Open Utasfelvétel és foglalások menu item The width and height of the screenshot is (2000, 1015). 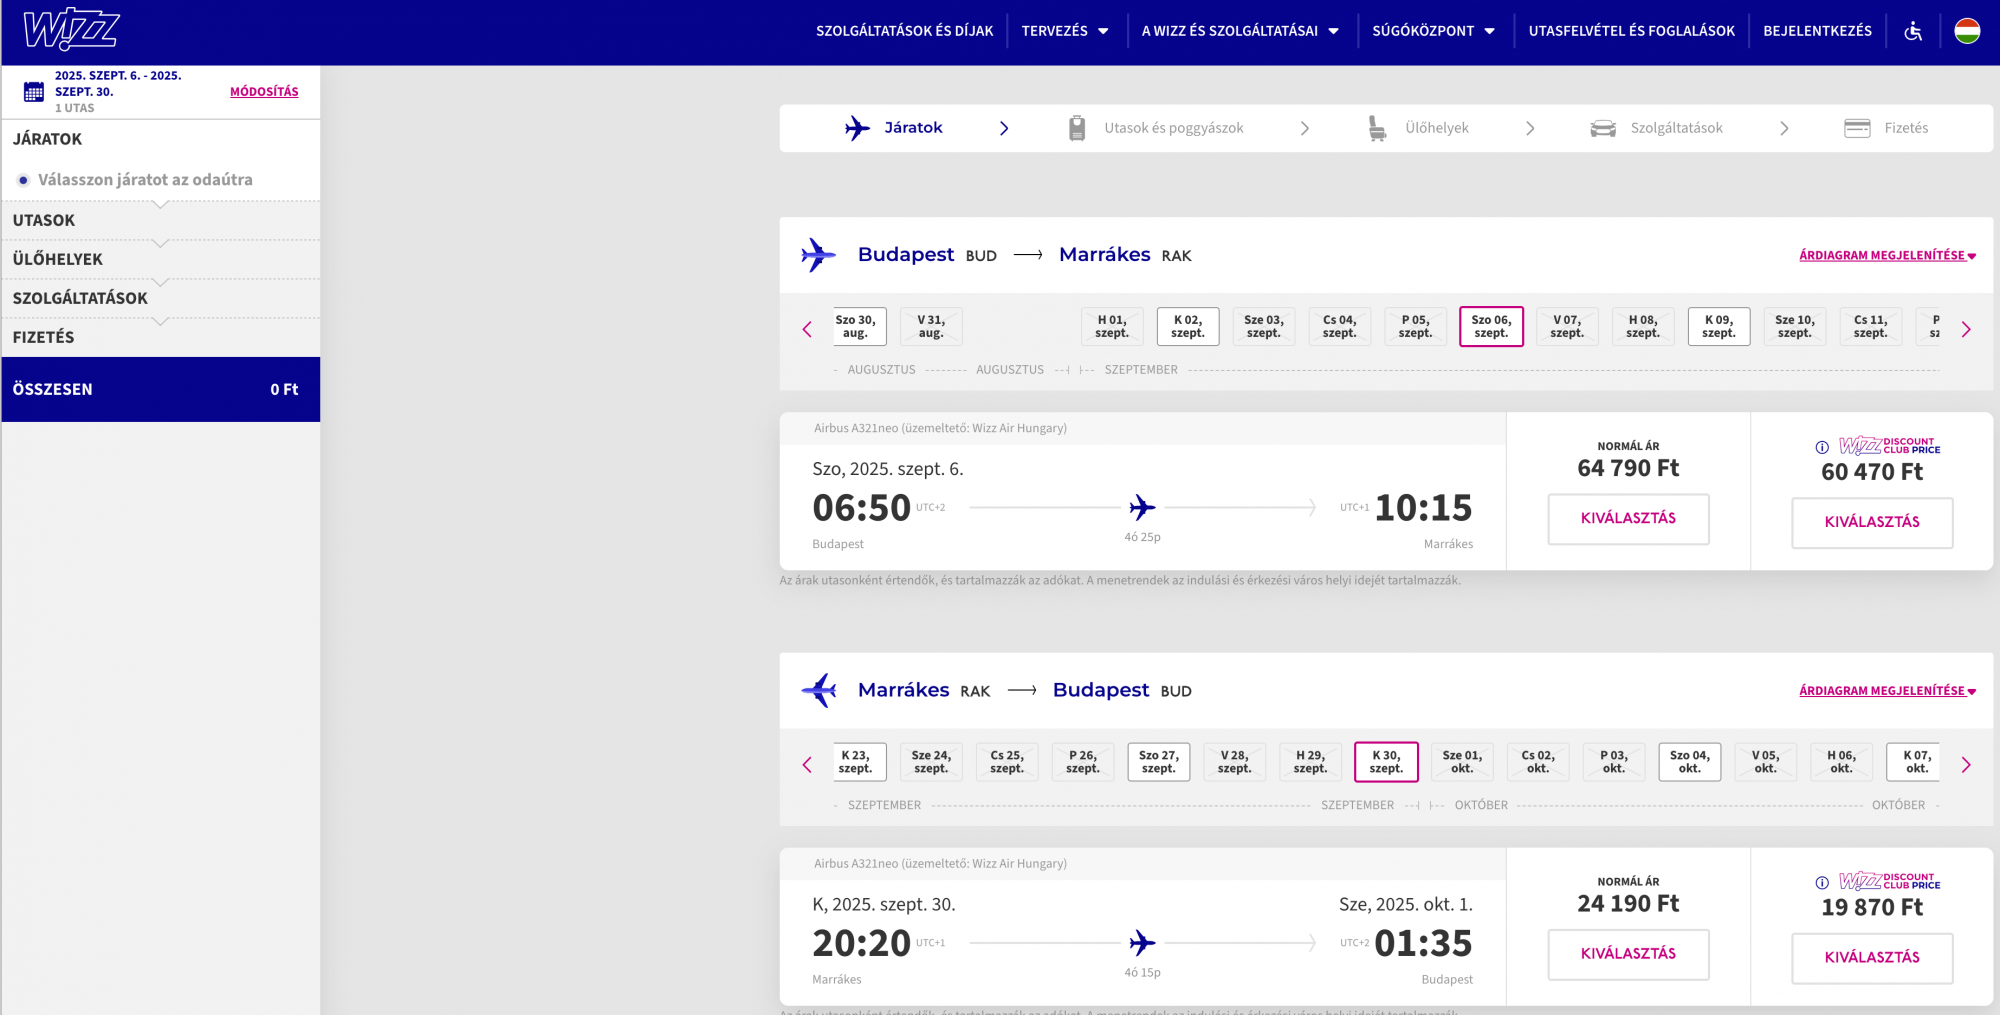coord(1631,31)
